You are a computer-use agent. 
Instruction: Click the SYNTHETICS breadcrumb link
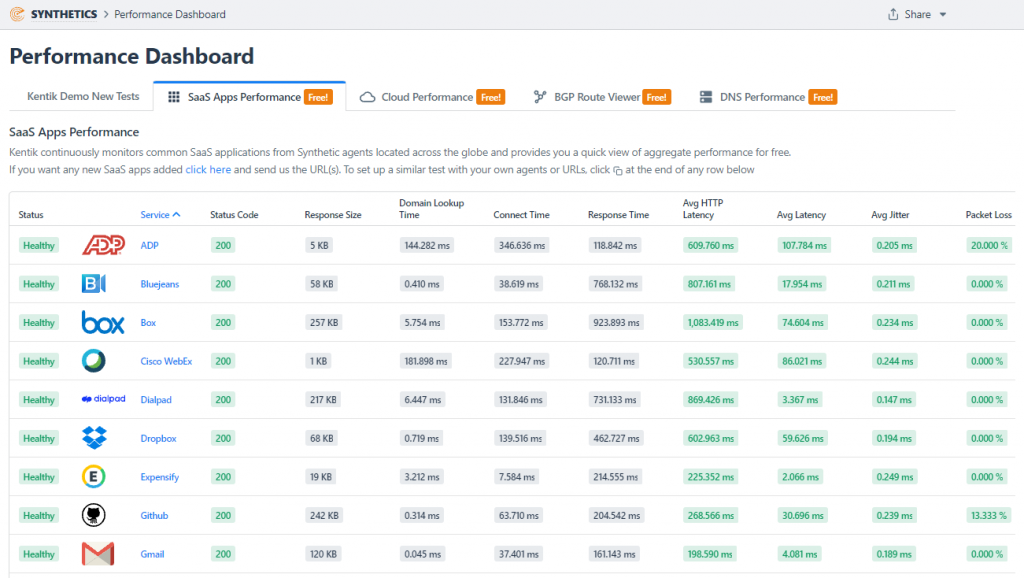64,14
